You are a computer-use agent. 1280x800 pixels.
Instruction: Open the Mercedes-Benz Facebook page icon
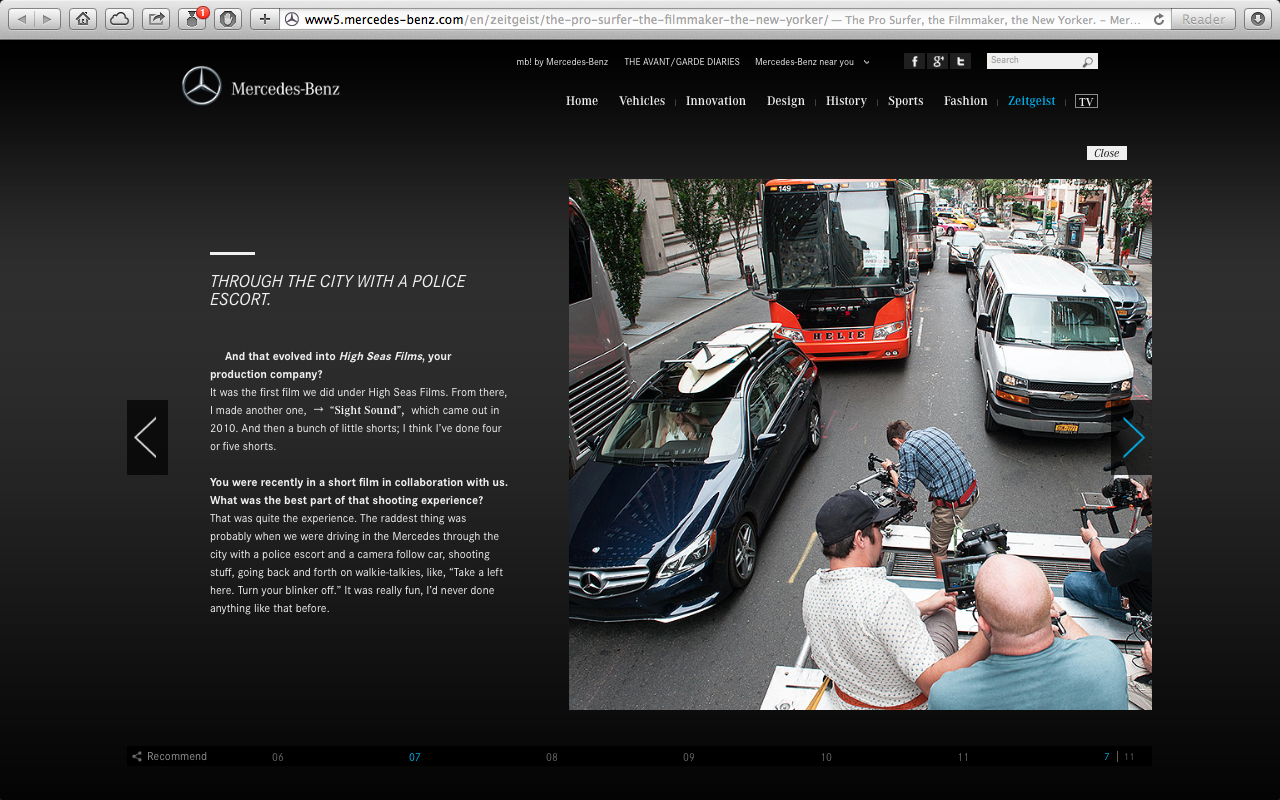pos(914,61)
